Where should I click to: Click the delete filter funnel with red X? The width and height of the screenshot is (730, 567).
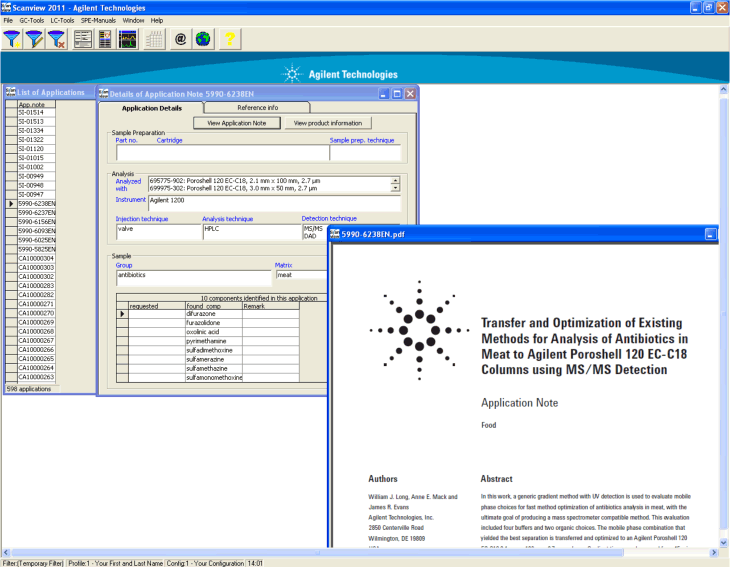coord(57,40)
